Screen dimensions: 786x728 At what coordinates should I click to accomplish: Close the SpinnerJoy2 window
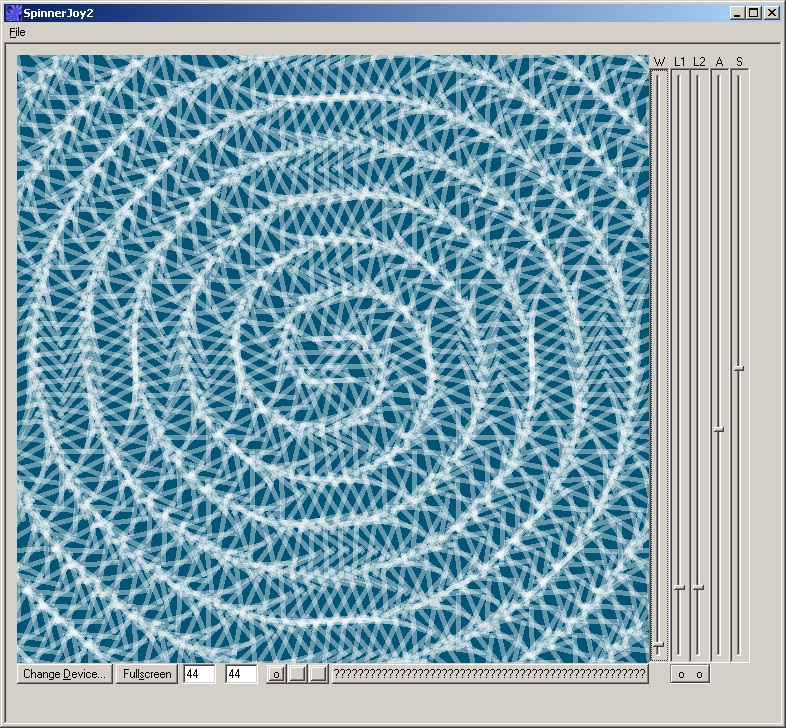[772, 13]
